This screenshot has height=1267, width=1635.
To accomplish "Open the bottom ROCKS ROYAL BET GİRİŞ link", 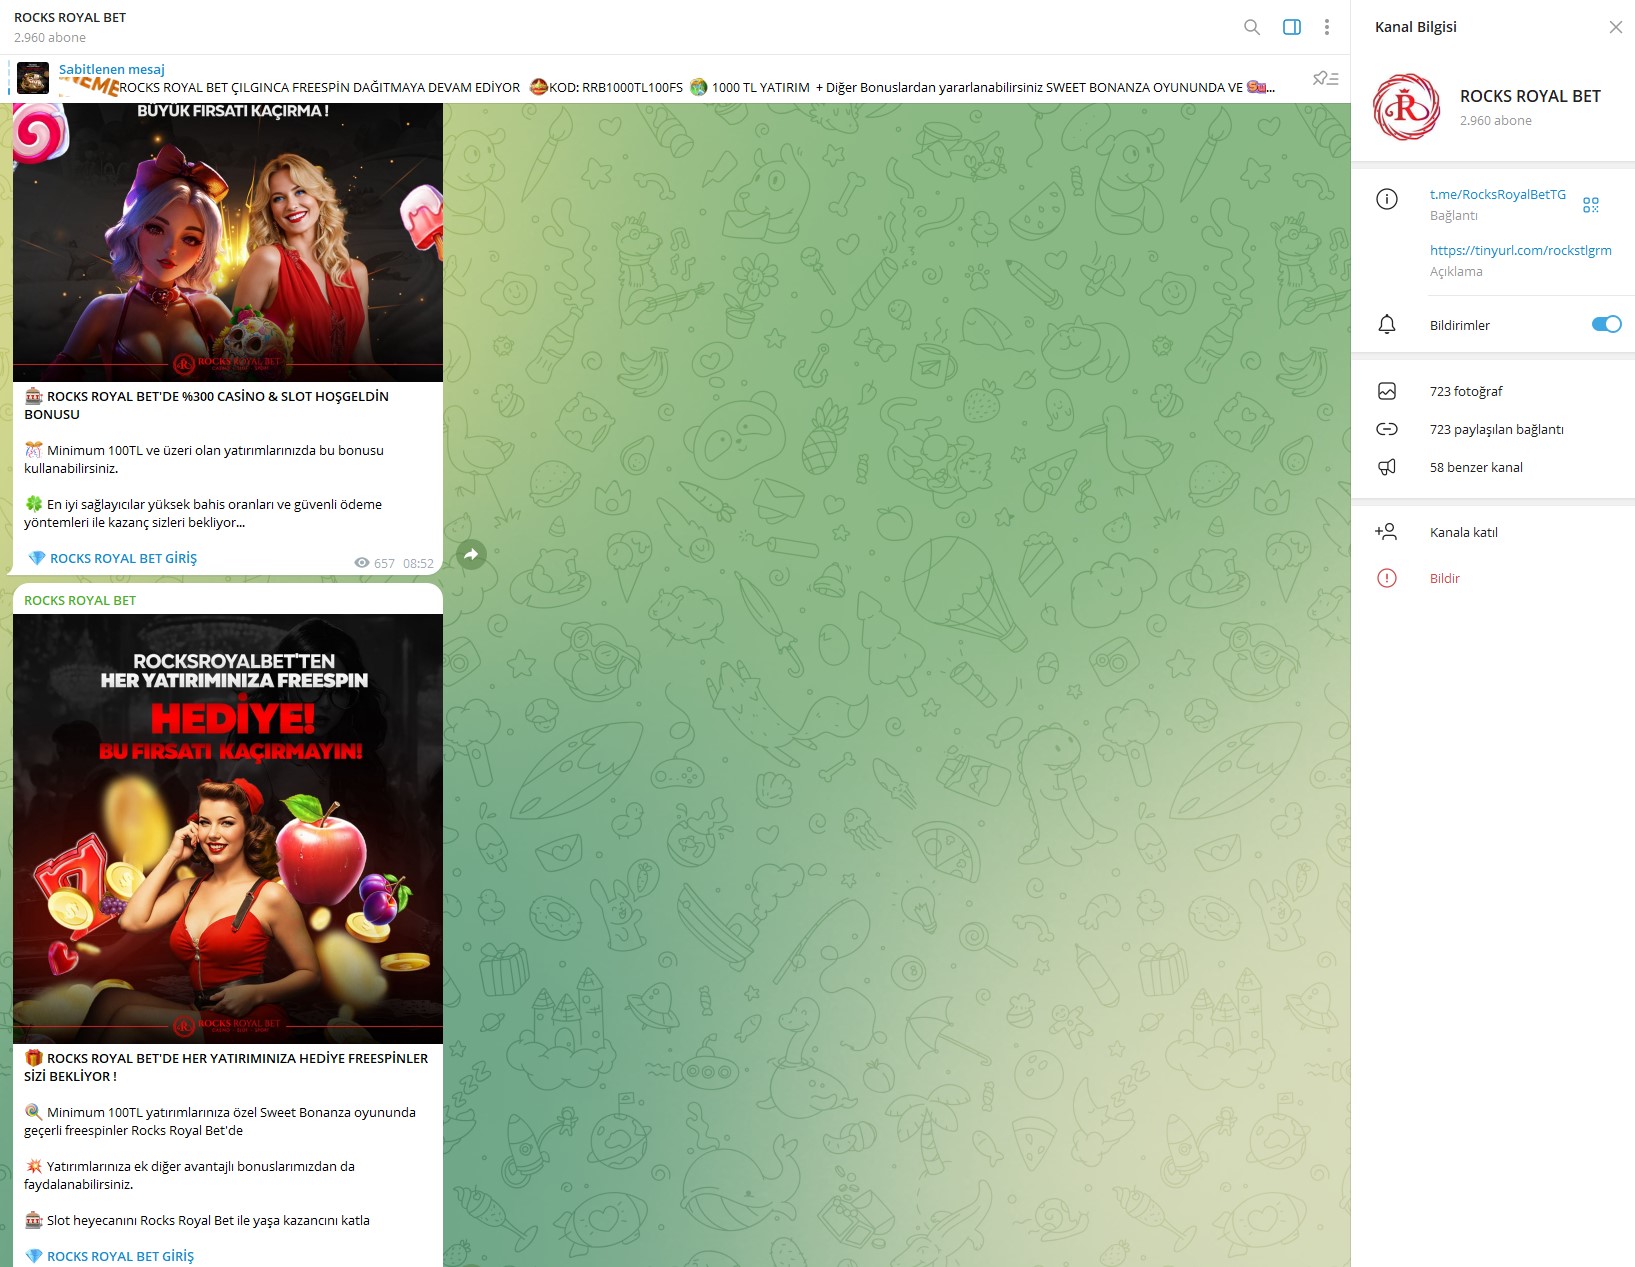I will 120,1256.
